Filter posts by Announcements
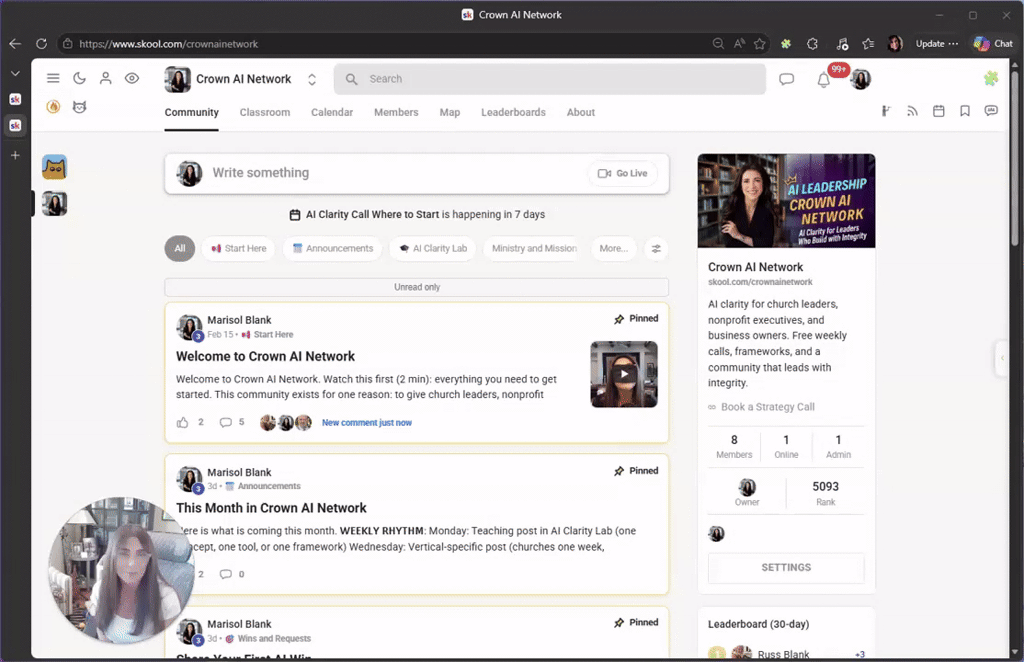This screenshot has height=662, width=1024. pyautogui.click(x=332, y=249)
